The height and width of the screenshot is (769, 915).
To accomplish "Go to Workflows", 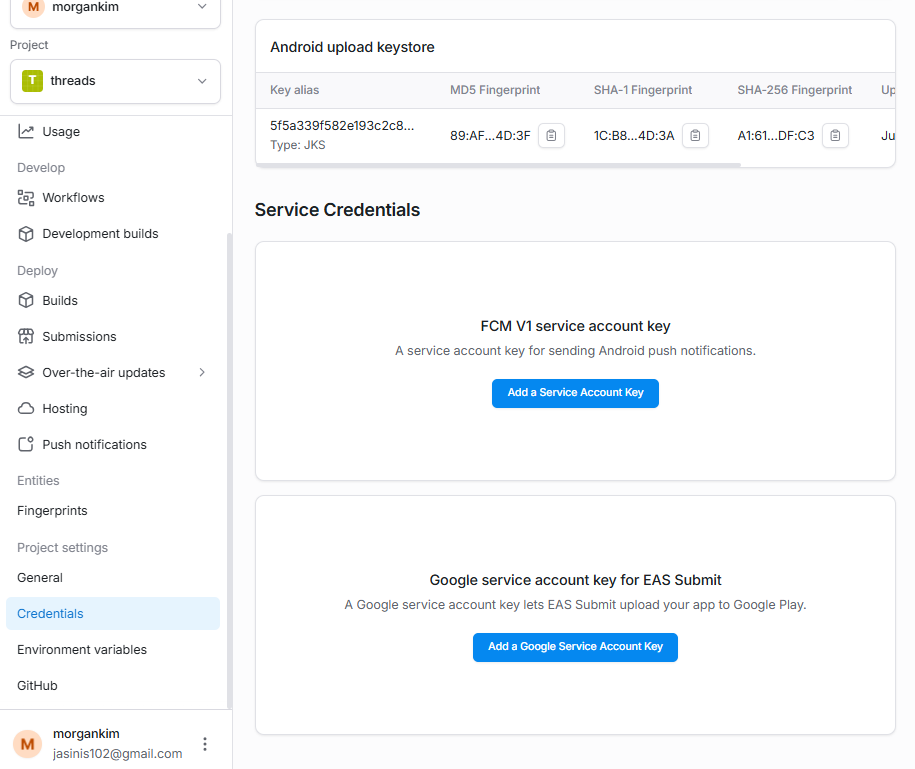I will (x=113, y=198).
